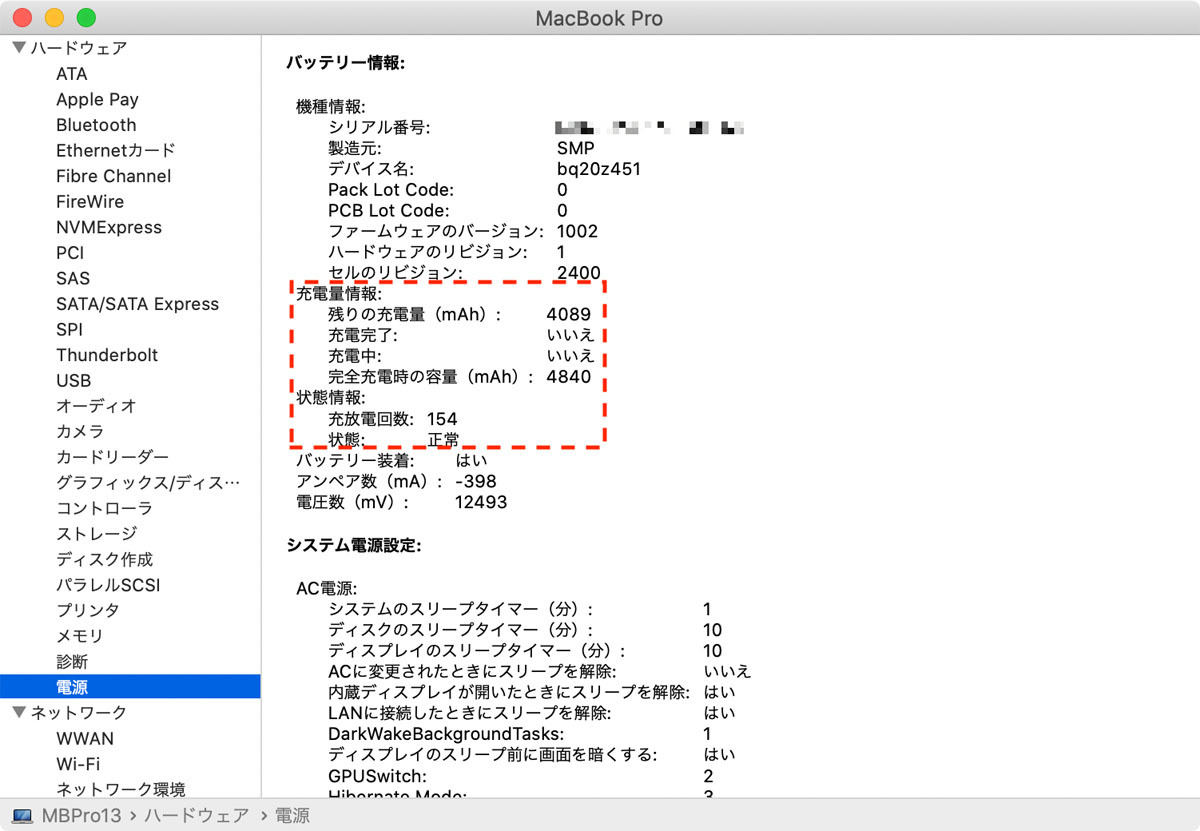The width and height of the screenshot is (1200, 831).
Task: Click the GPUSwitch row label
Action: click(x=377, y=776)
